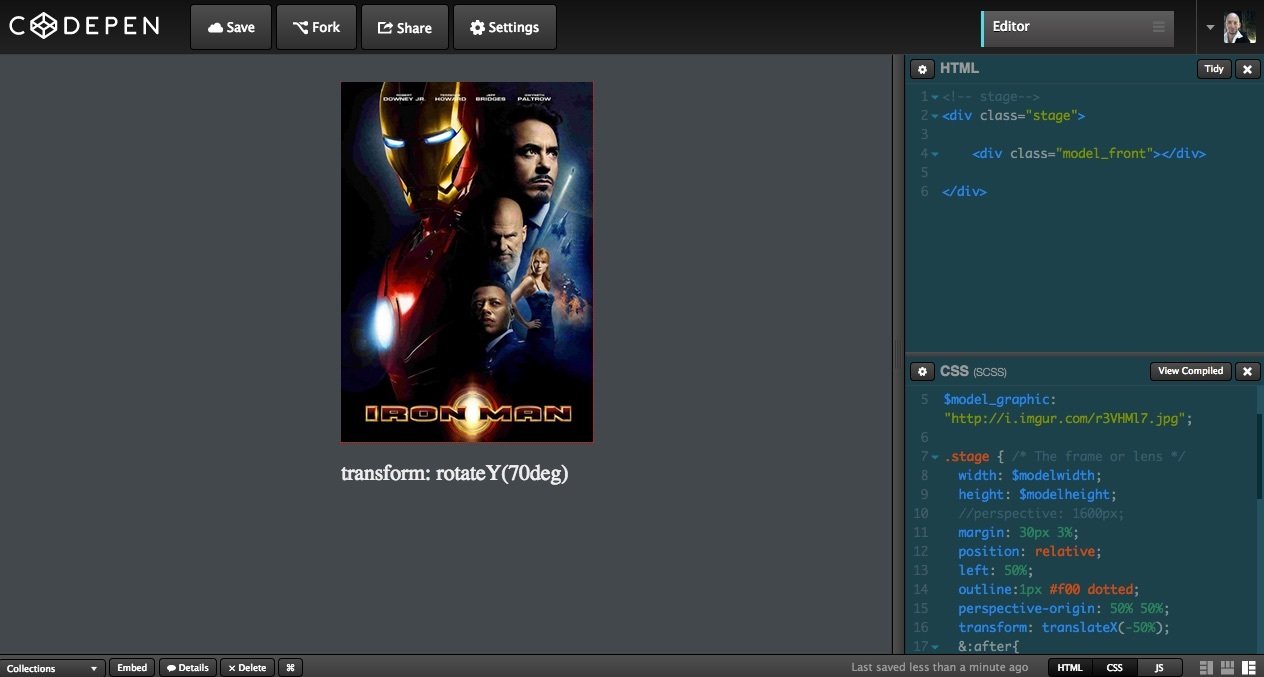Open CSS panel gear settings
This screenshot has width=1264, height=677.
coord(923,371)
